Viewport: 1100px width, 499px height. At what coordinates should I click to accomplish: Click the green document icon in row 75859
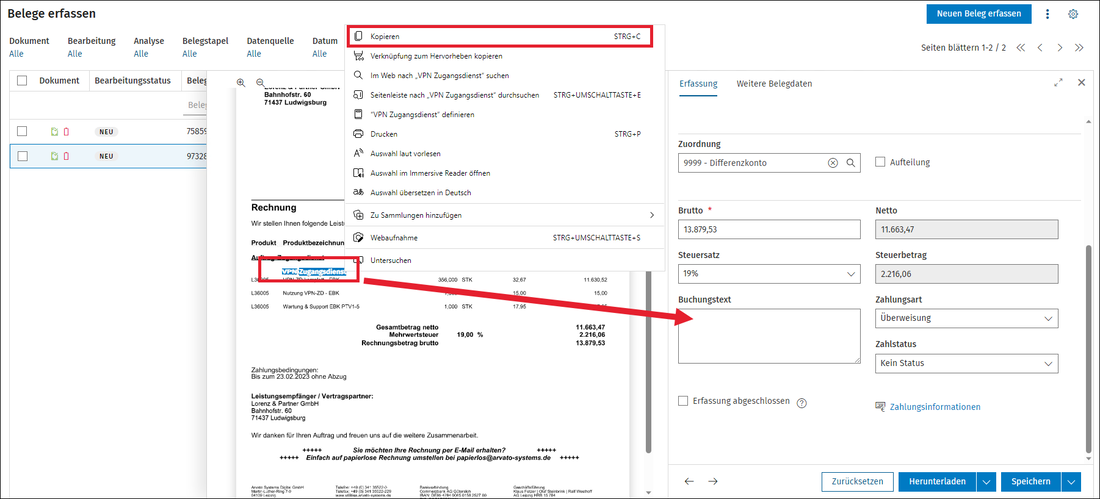[54, 131]
